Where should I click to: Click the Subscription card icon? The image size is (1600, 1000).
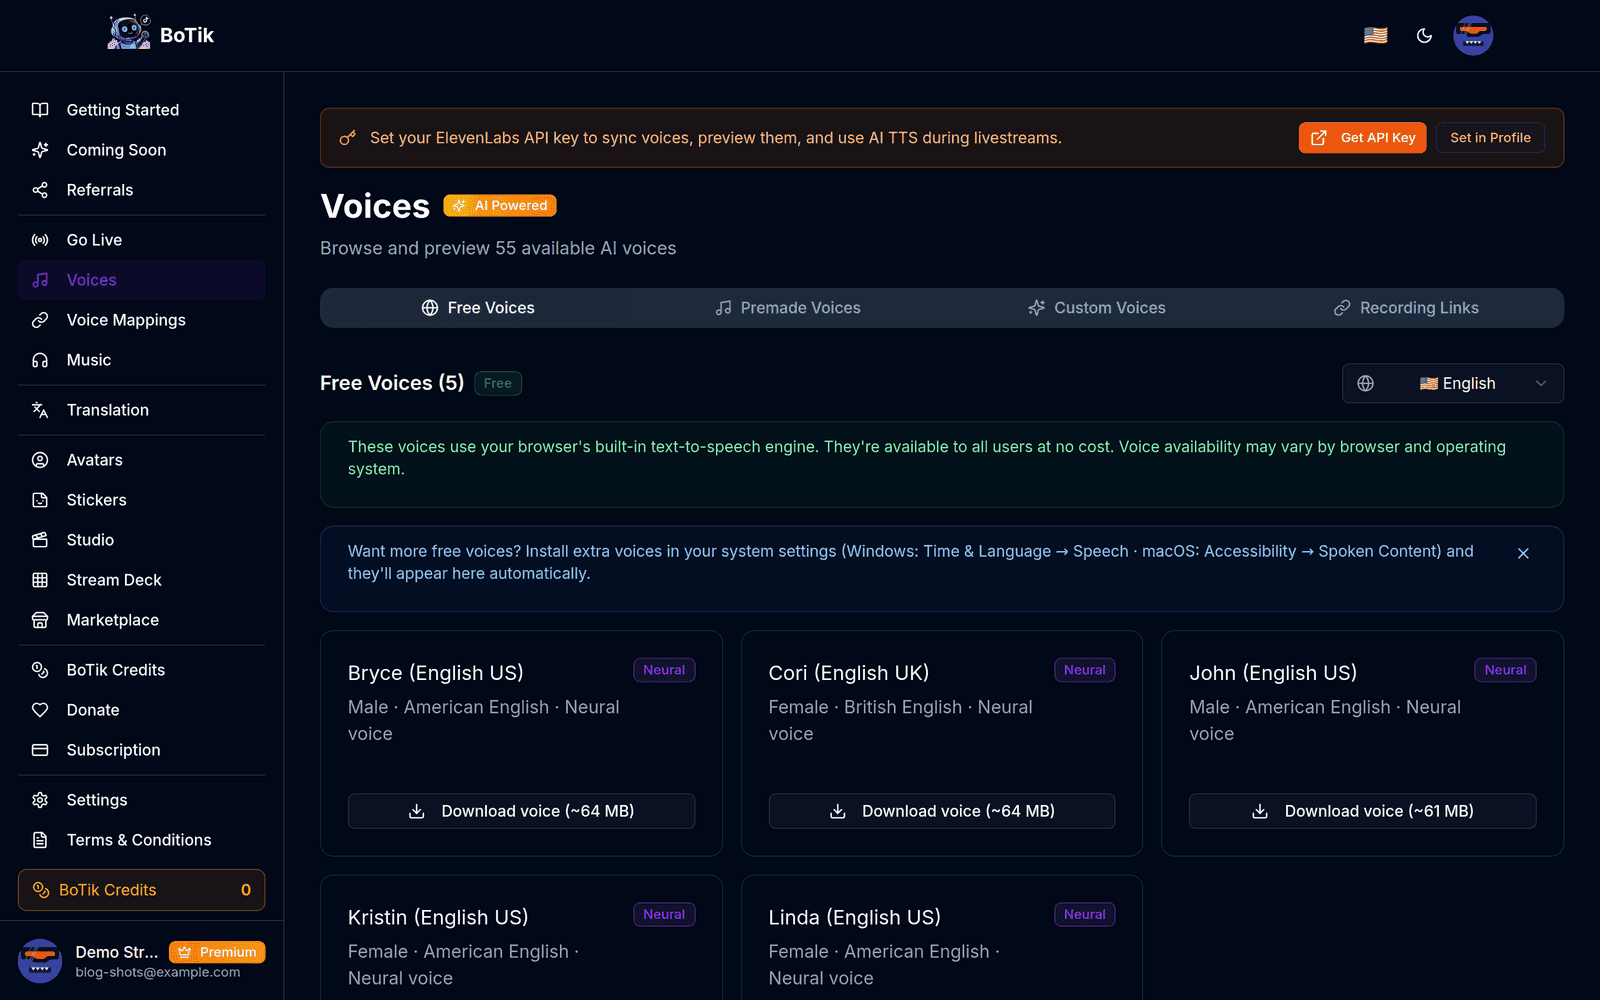tap(40, 750)
